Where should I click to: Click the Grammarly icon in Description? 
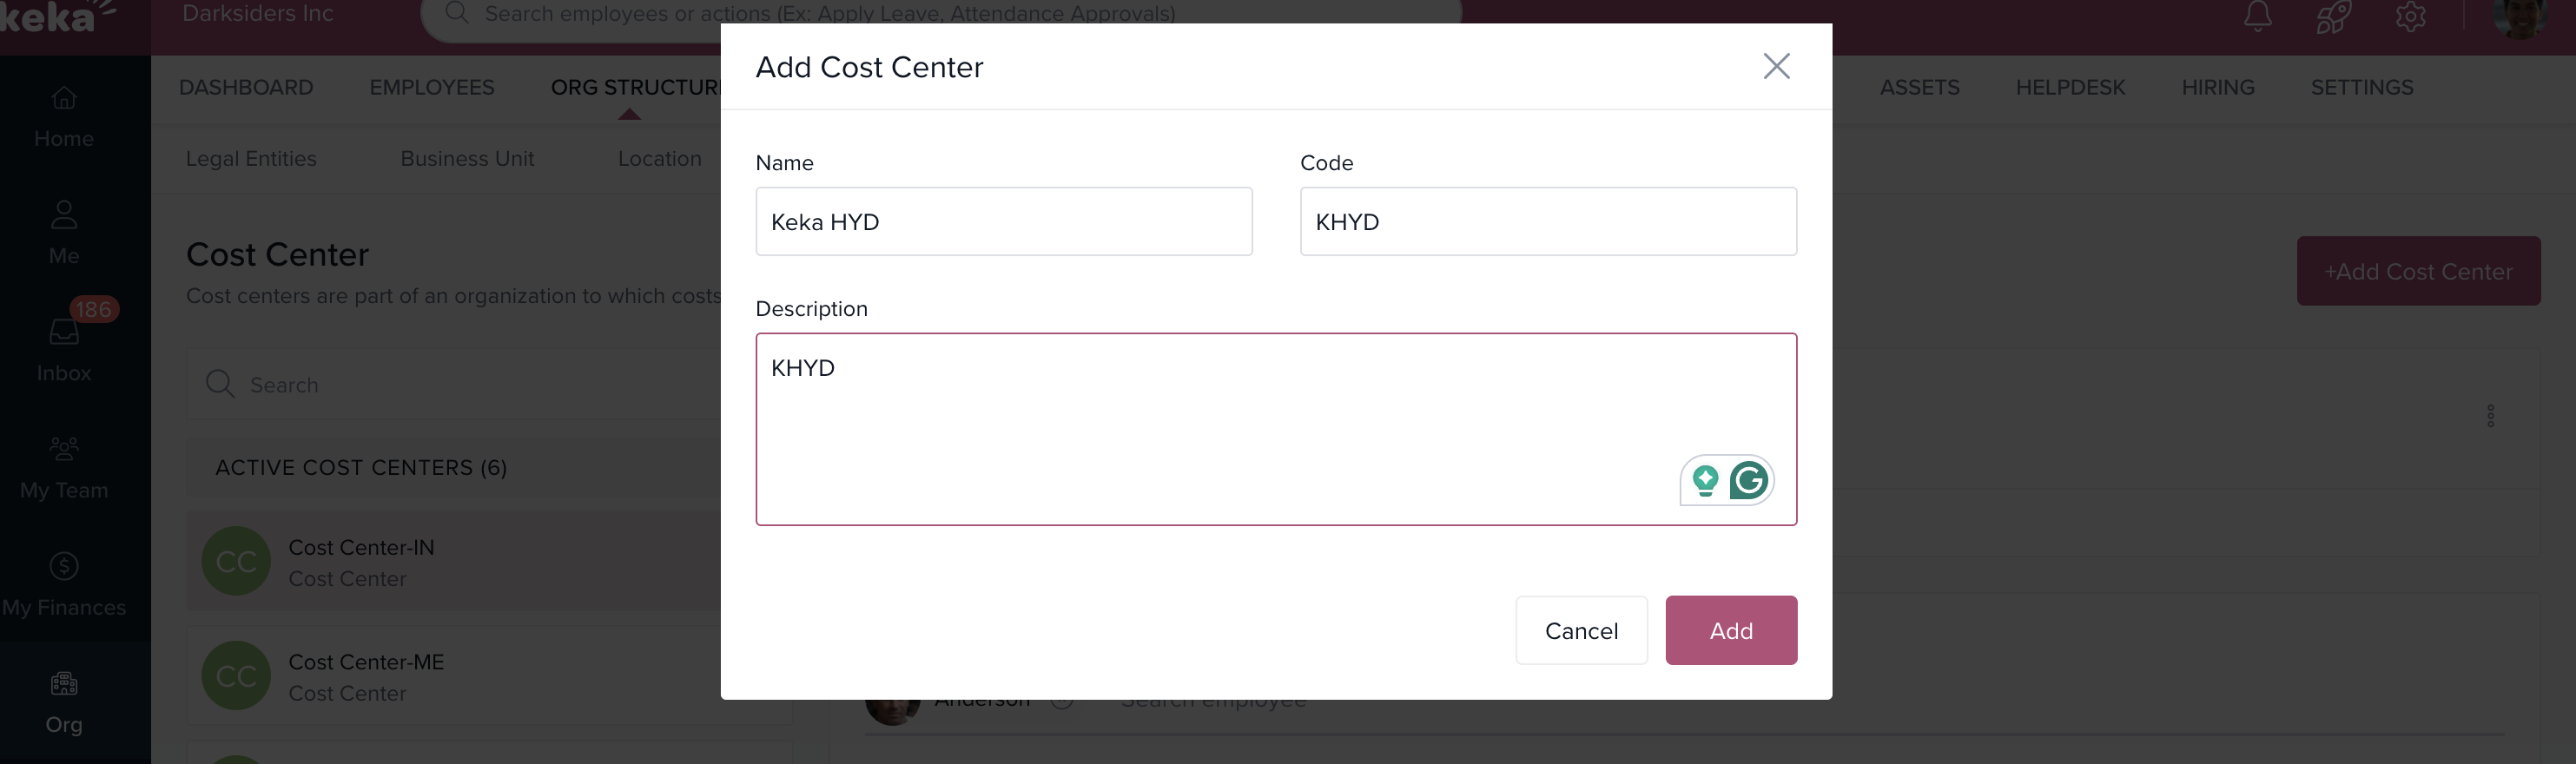tap(1748, 481)
